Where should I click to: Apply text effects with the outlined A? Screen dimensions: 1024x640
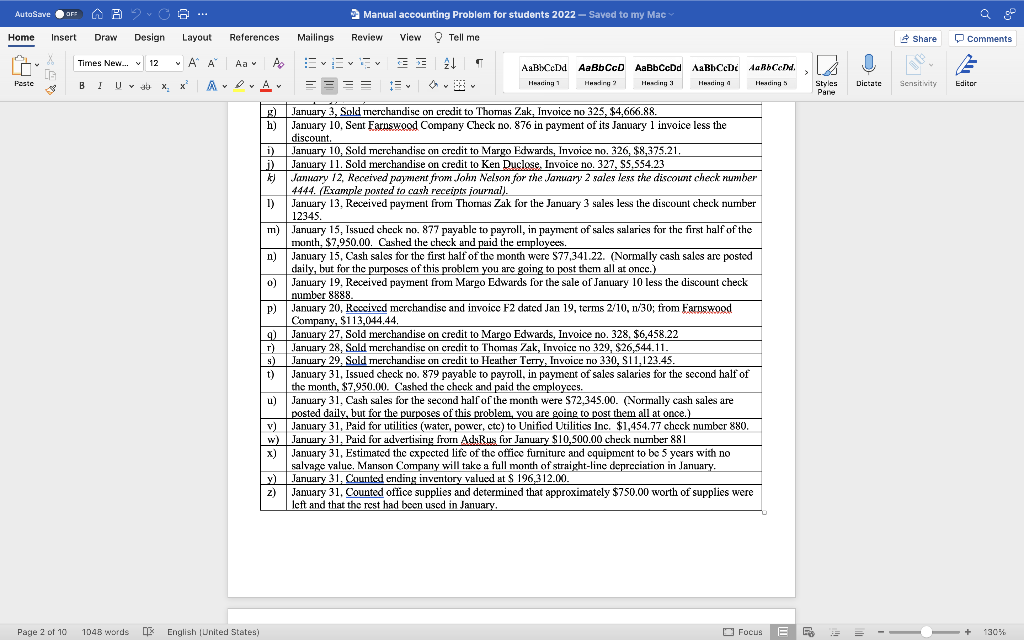click(212, 86)
